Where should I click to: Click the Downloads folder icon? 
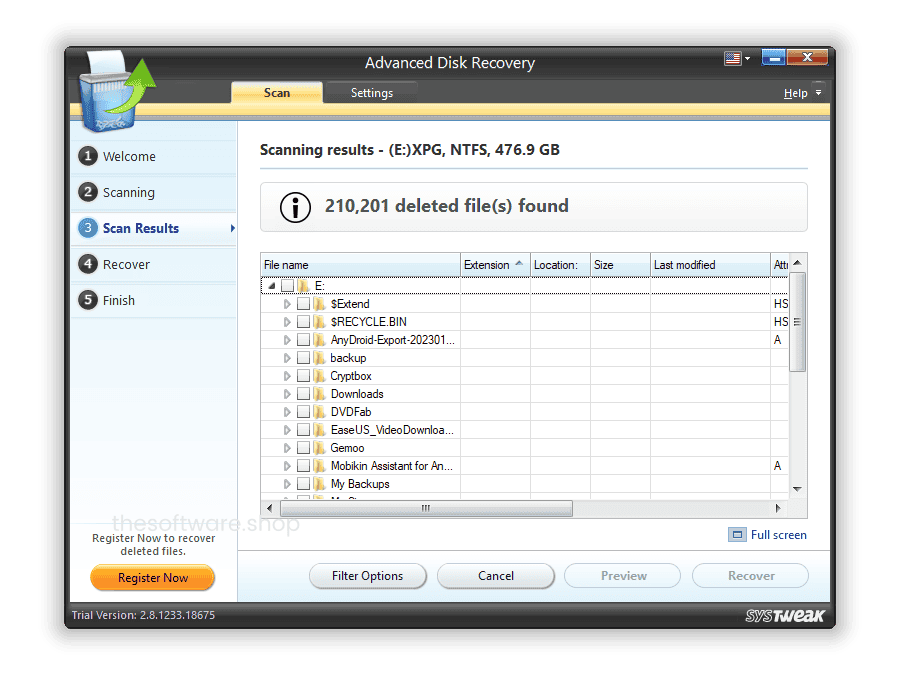[319, 394]
